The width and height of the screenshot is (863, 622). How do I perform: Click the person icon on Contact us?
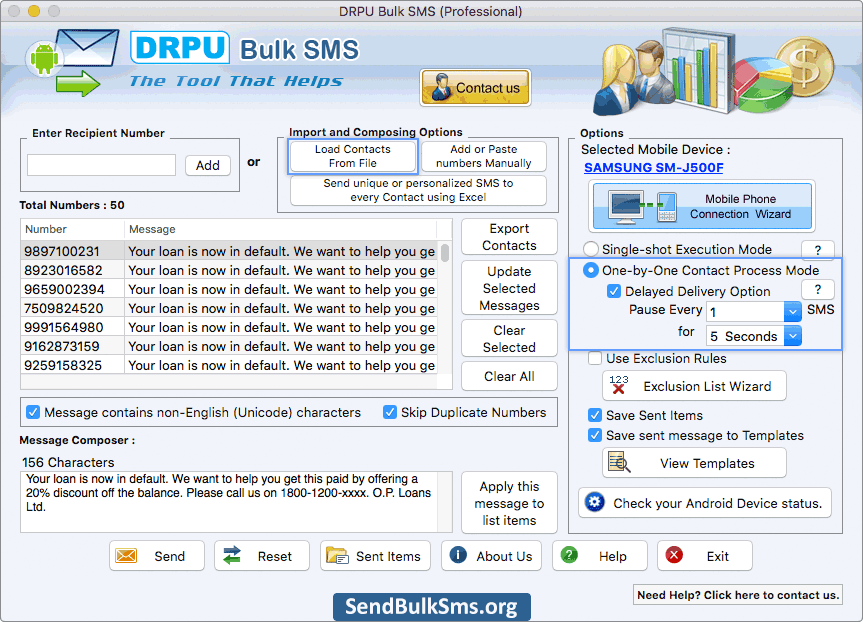[441, 88]
